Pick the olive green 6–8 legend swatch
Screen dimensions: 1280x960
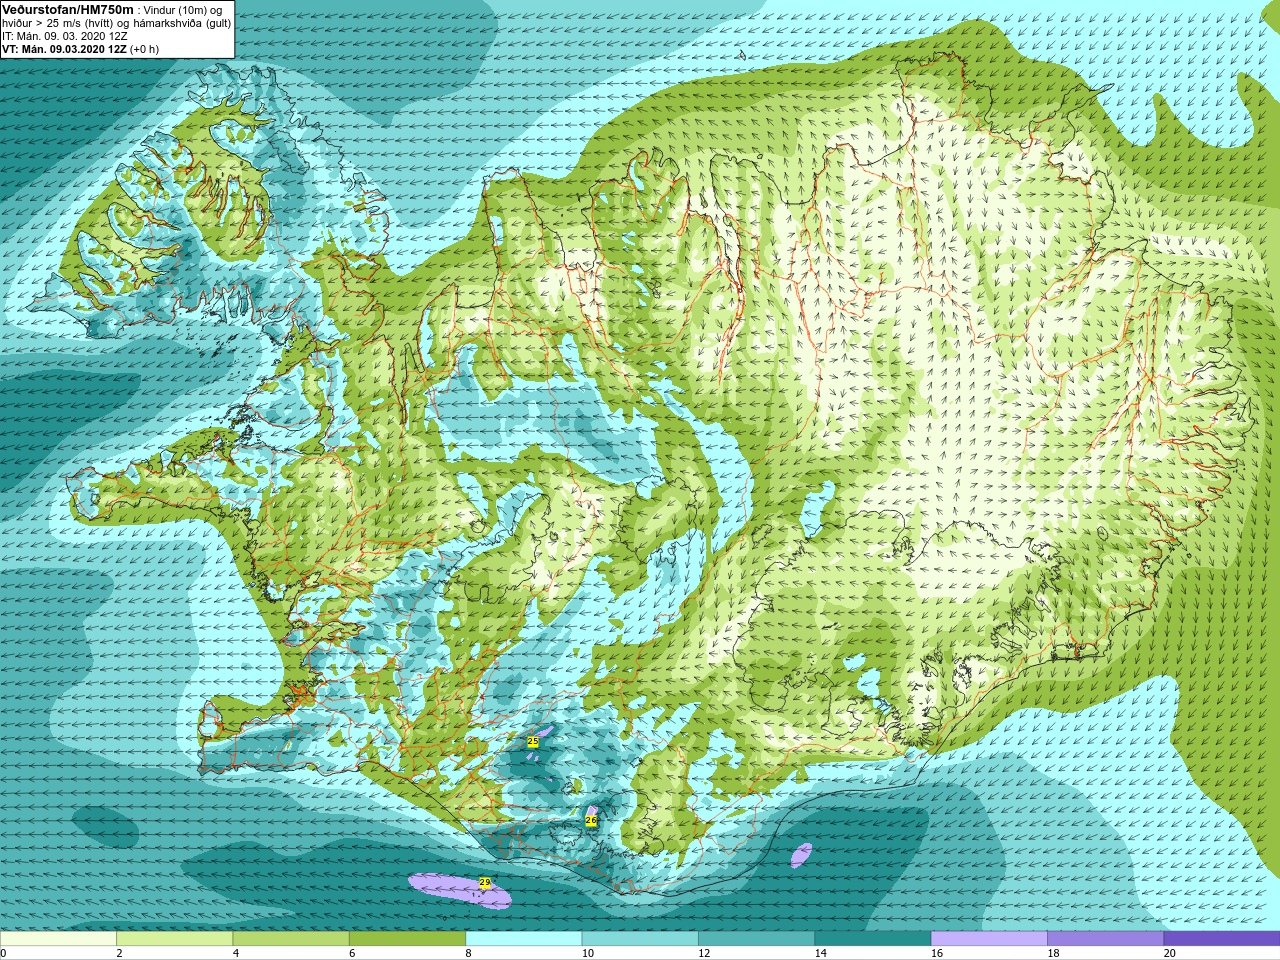tap(407, 939)
